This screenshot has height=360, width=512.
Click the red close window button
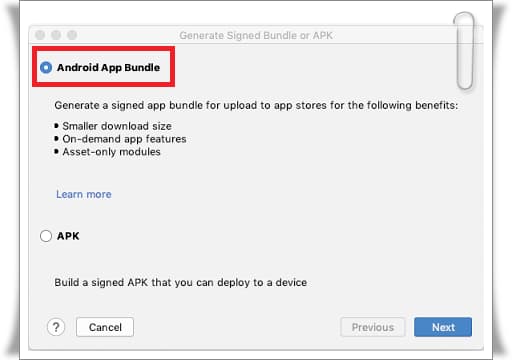coord(40,35)
